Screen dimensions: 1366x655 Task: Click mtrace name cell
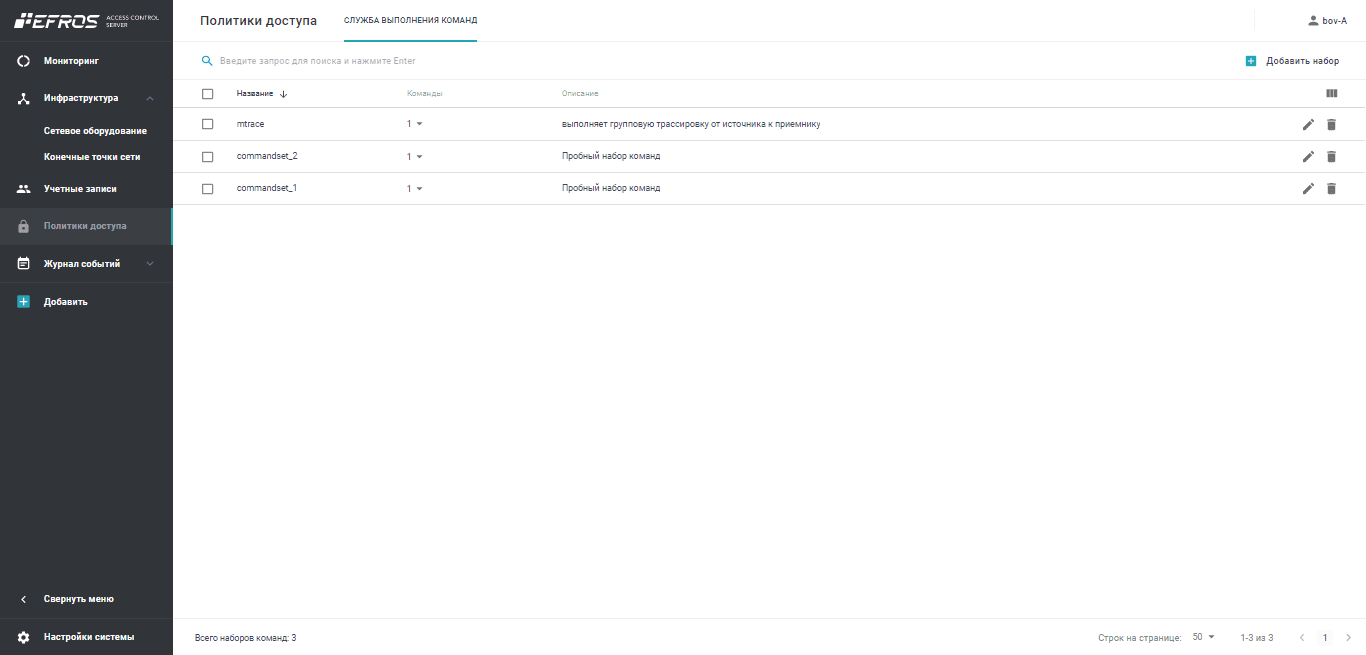[250, 124]
